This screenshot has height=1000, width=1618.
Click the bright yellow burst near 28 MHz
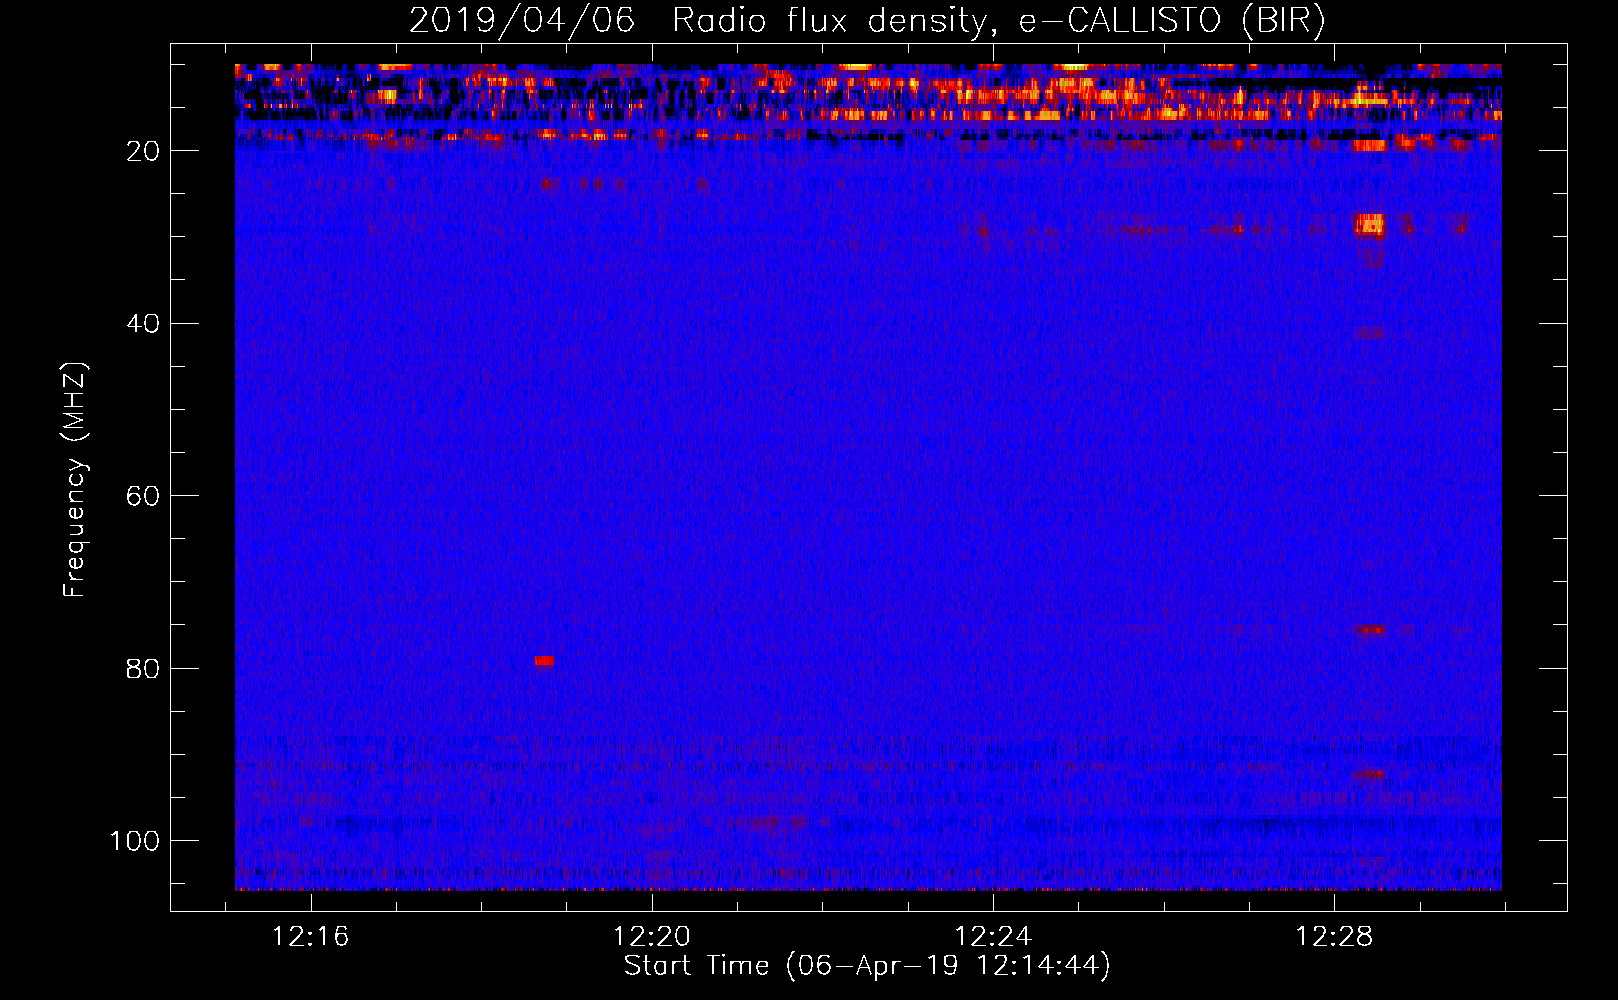(1370, 224)
